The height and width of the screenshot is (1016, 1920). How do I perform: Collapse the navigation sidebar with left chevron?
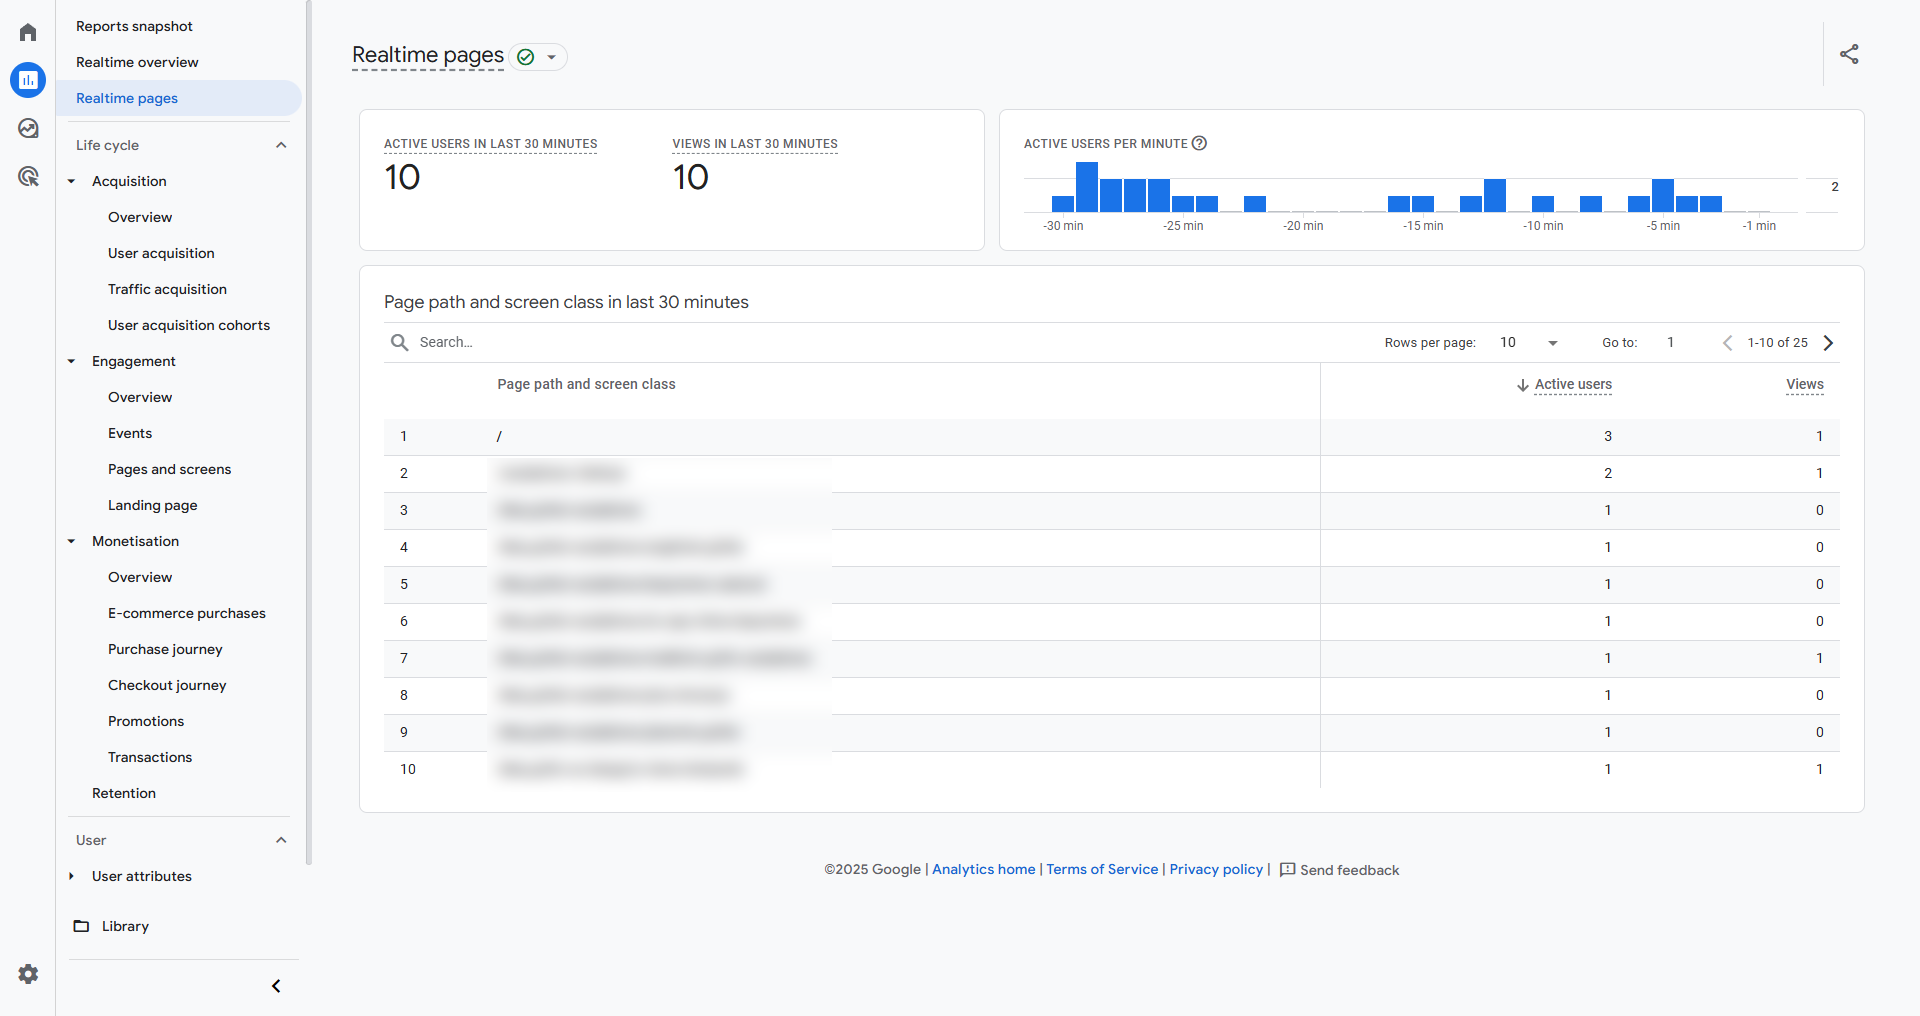click(276, 986)
